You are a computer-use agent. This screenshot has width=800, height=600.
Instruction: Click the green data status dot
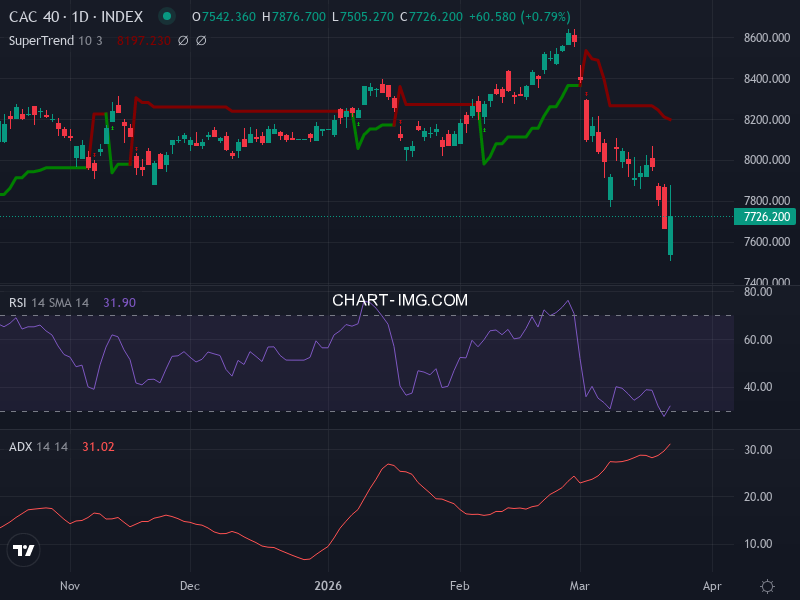pyautogui.click(x=165, y=16)
